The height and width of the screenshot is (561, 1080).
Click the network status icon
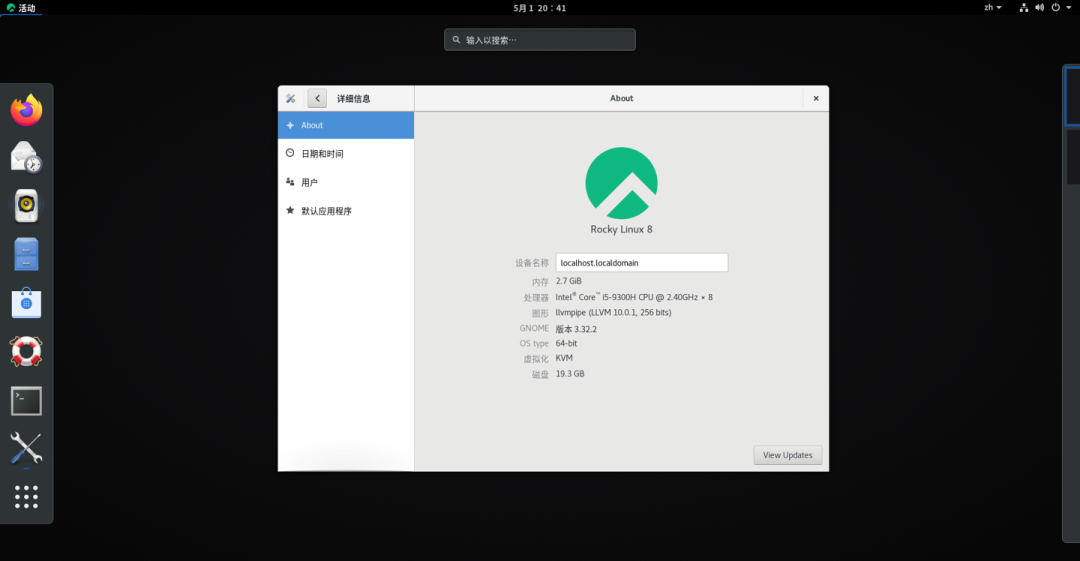[x=1024, y=8]
